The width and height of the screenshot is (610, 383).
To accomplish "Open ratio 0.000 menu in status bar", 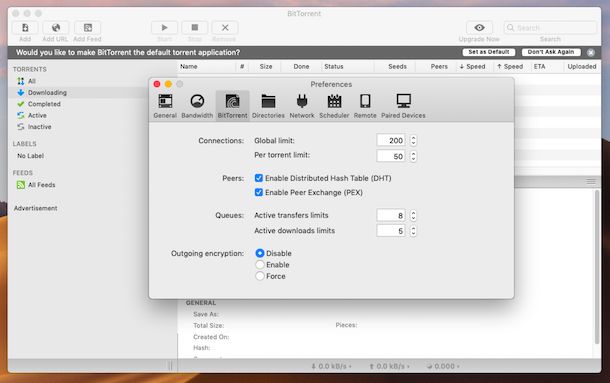I will pyautogui.click(x=443, y=366).
